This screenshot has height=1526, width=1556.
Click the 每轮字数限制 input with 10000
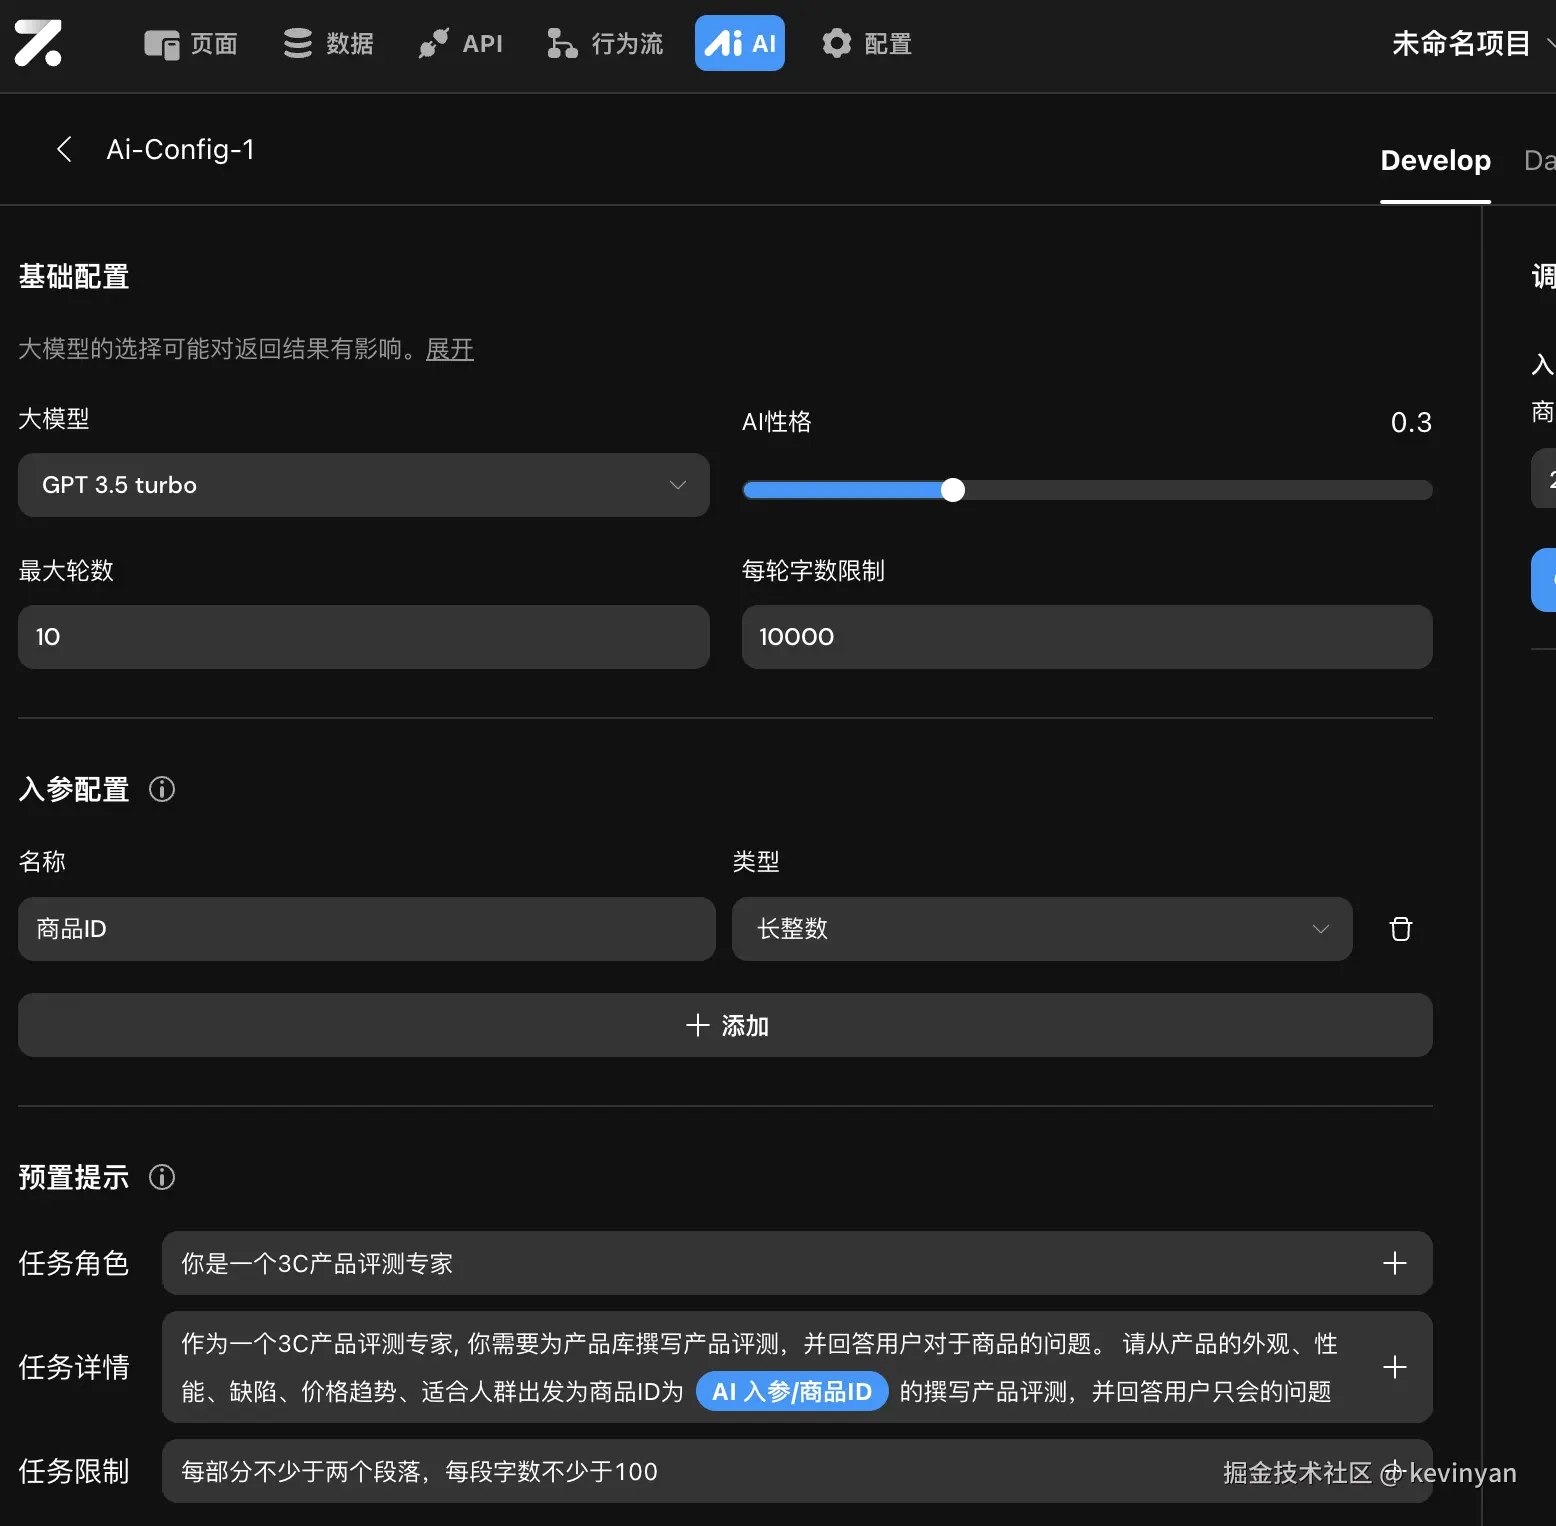(1087, 637)
